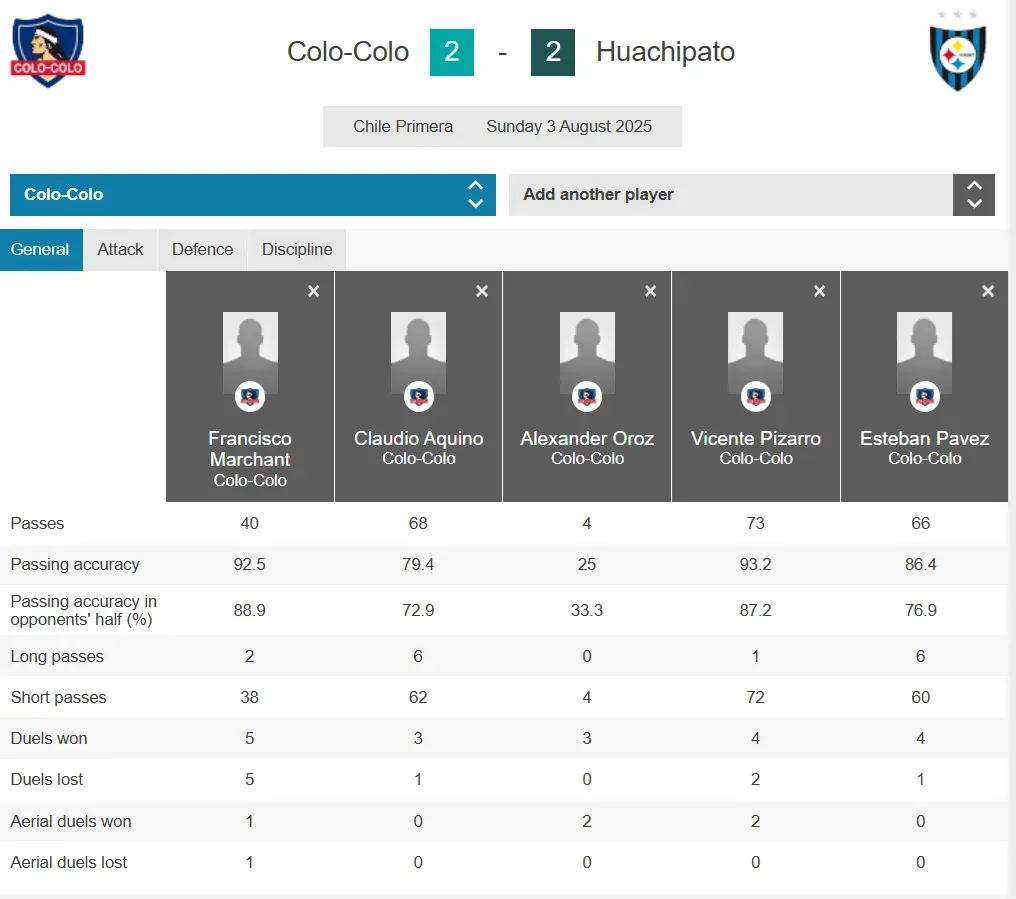
Task: Click Esteban Pavez's Colo-Colo badge icon
Action: 924,397
